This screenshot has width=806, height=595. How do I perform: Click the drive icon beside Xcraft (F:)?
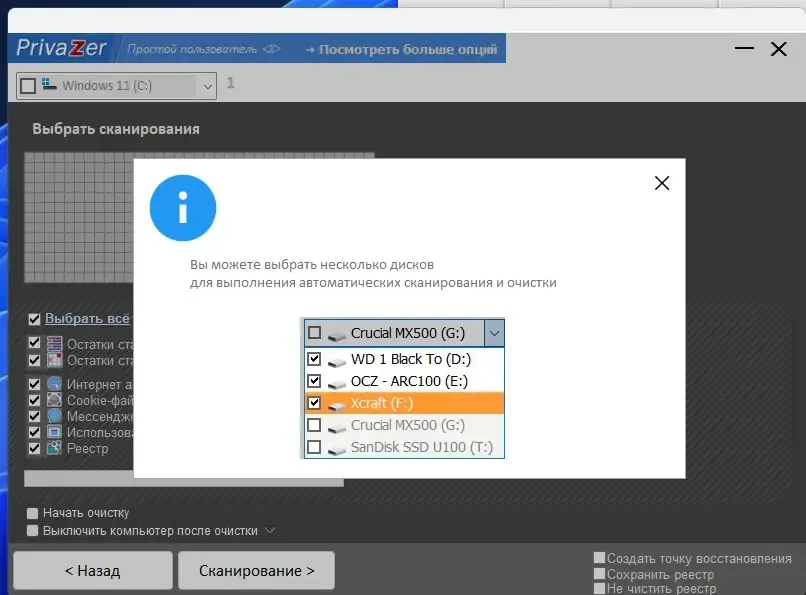pos(336,405)
